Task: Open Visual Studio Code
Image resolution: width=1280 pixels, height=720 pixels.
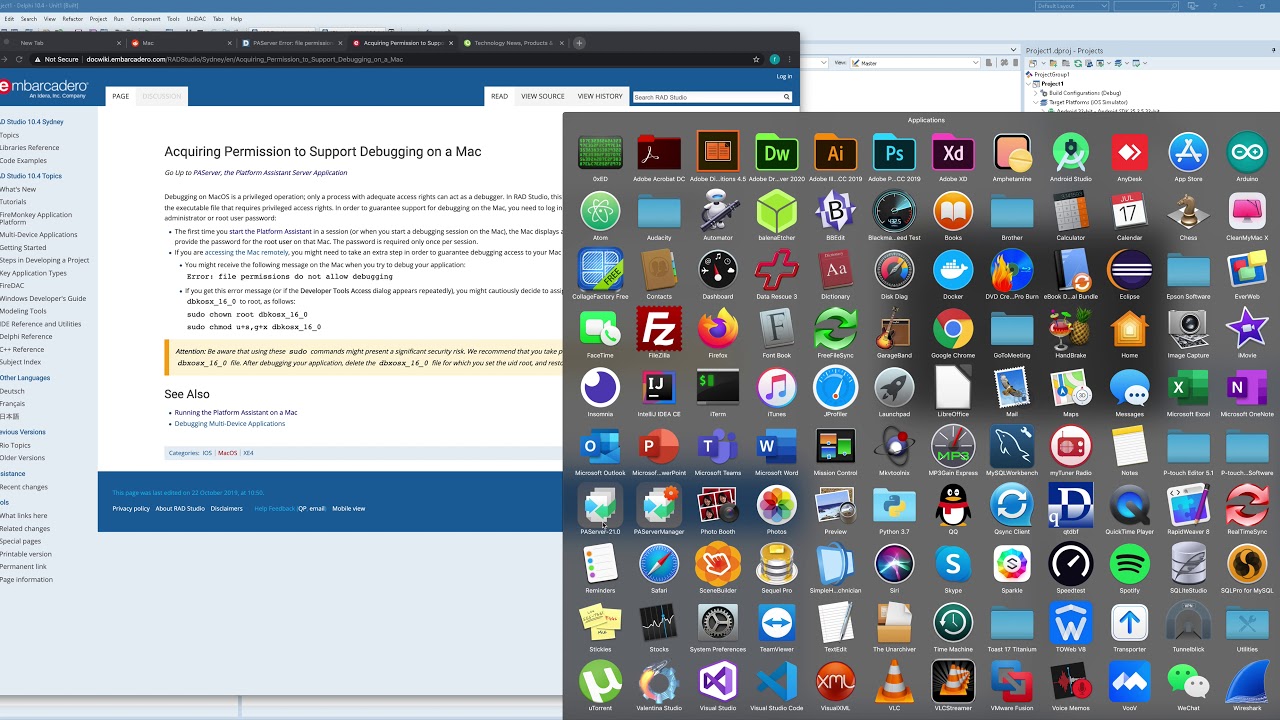Action: click(777, 682)
